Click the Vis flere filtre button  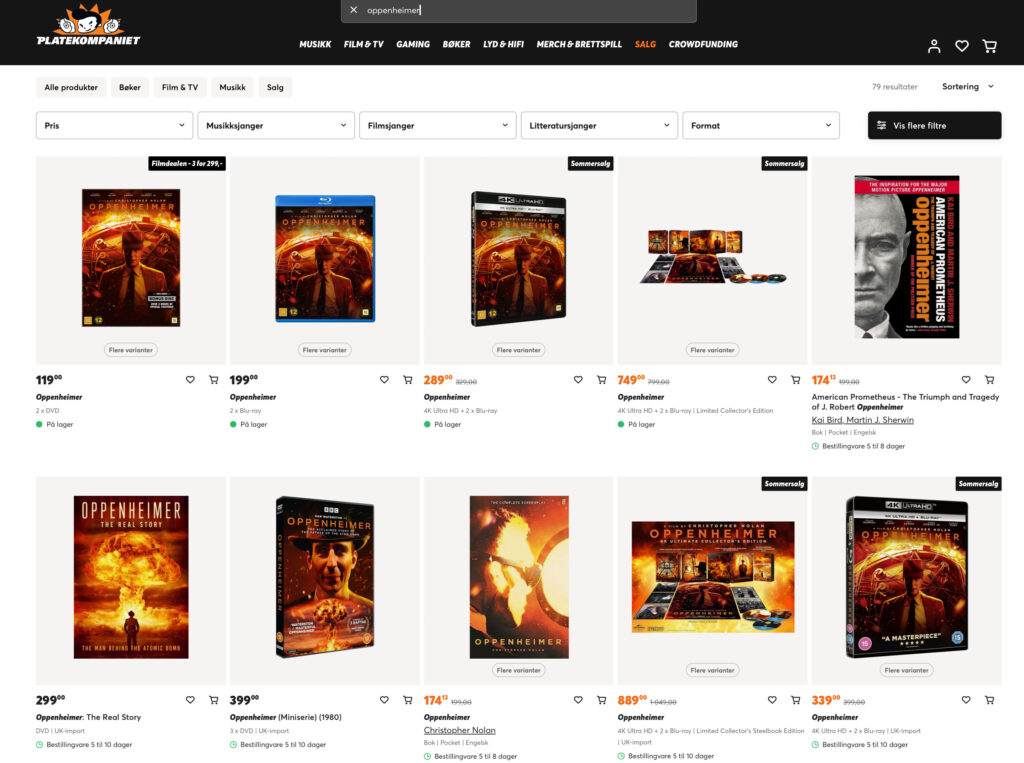tap(934, 125)
